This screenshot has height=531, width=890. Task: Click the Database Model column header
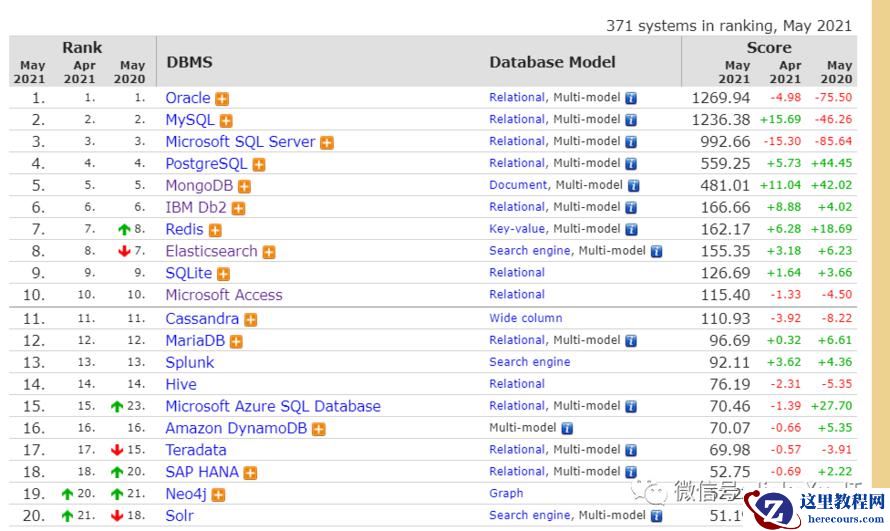pos(552,62)
